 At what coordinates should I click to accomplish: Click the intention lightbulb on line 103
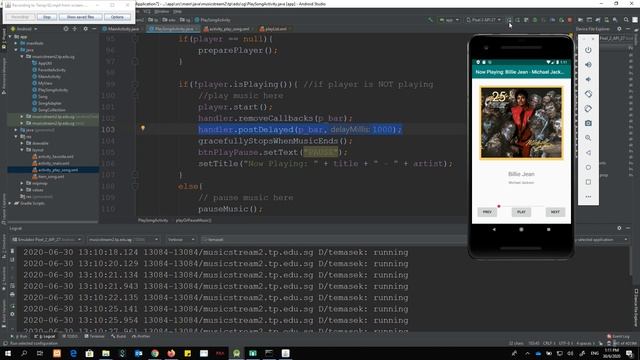point(143,128)
